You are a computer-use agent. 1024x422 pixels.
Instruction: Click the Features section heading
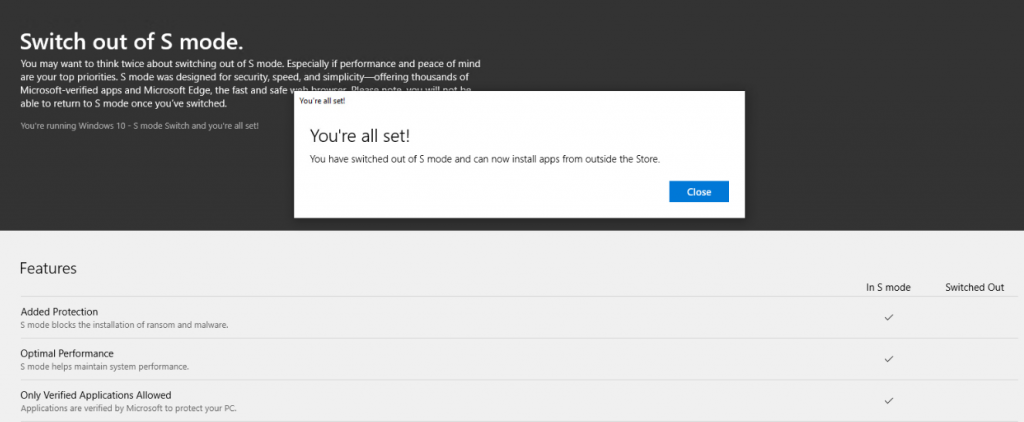point(48,268)
